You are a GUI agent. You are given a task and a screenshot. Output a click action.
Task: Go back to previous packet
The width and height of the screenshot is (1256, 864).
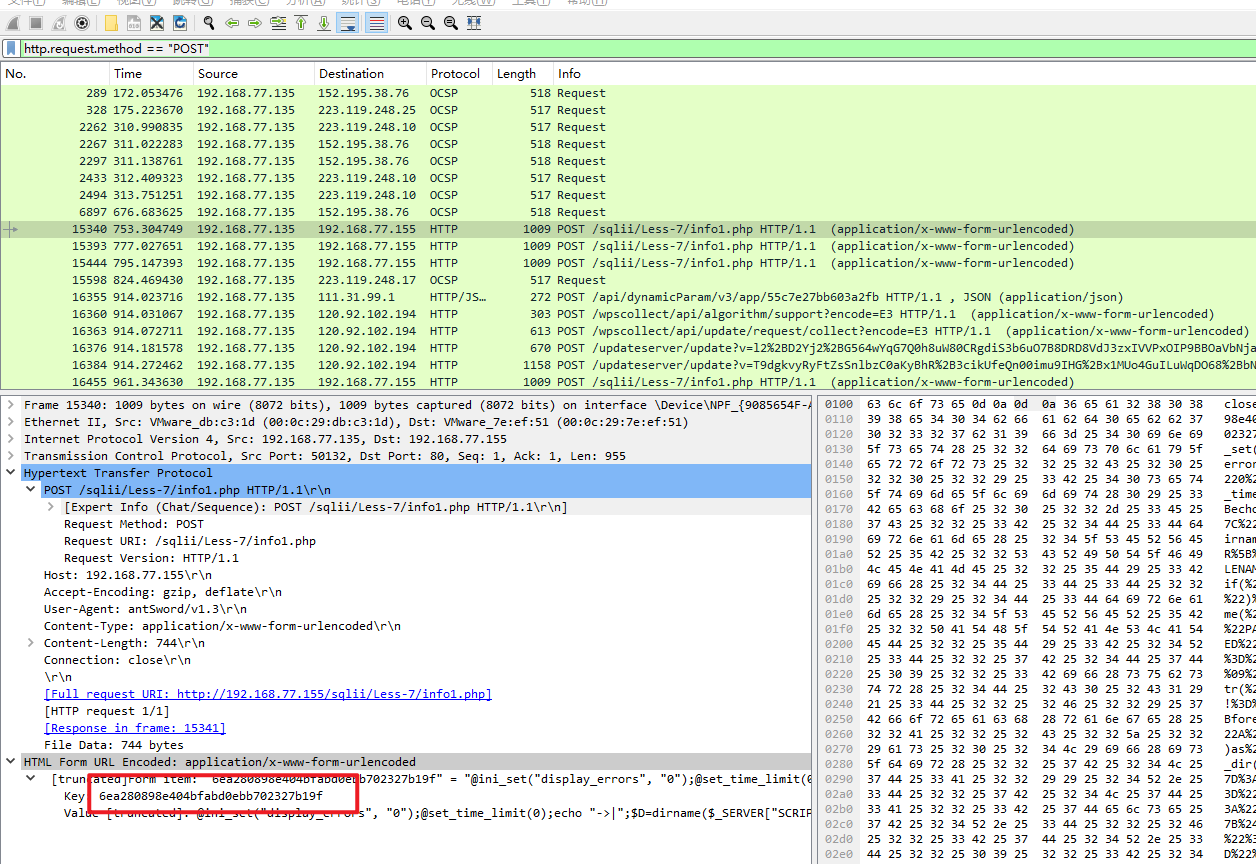click(232, 22)
